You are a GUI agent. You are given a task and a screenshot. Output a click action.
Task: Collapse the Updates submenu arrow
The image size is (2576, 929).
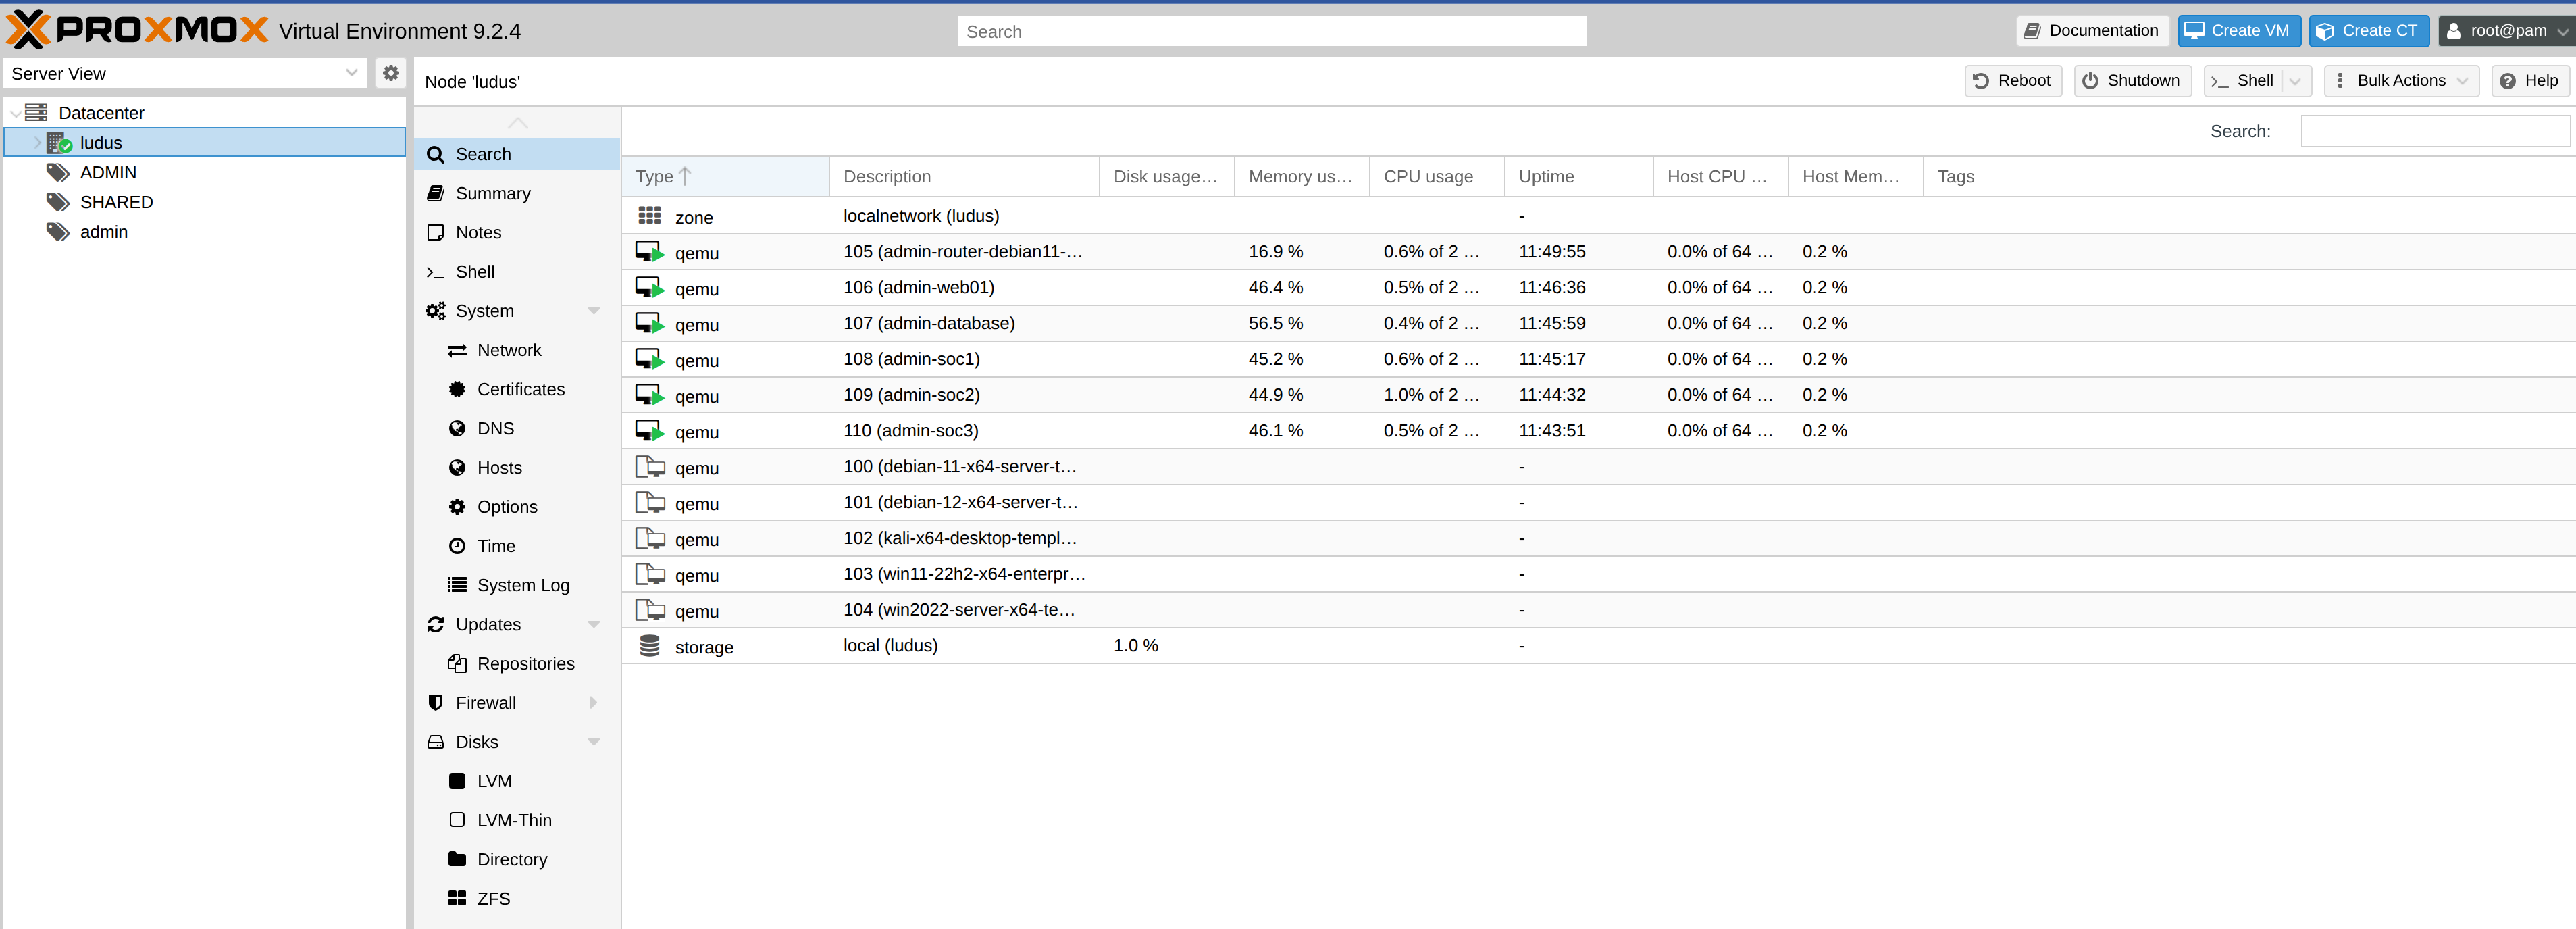(594, 624)
